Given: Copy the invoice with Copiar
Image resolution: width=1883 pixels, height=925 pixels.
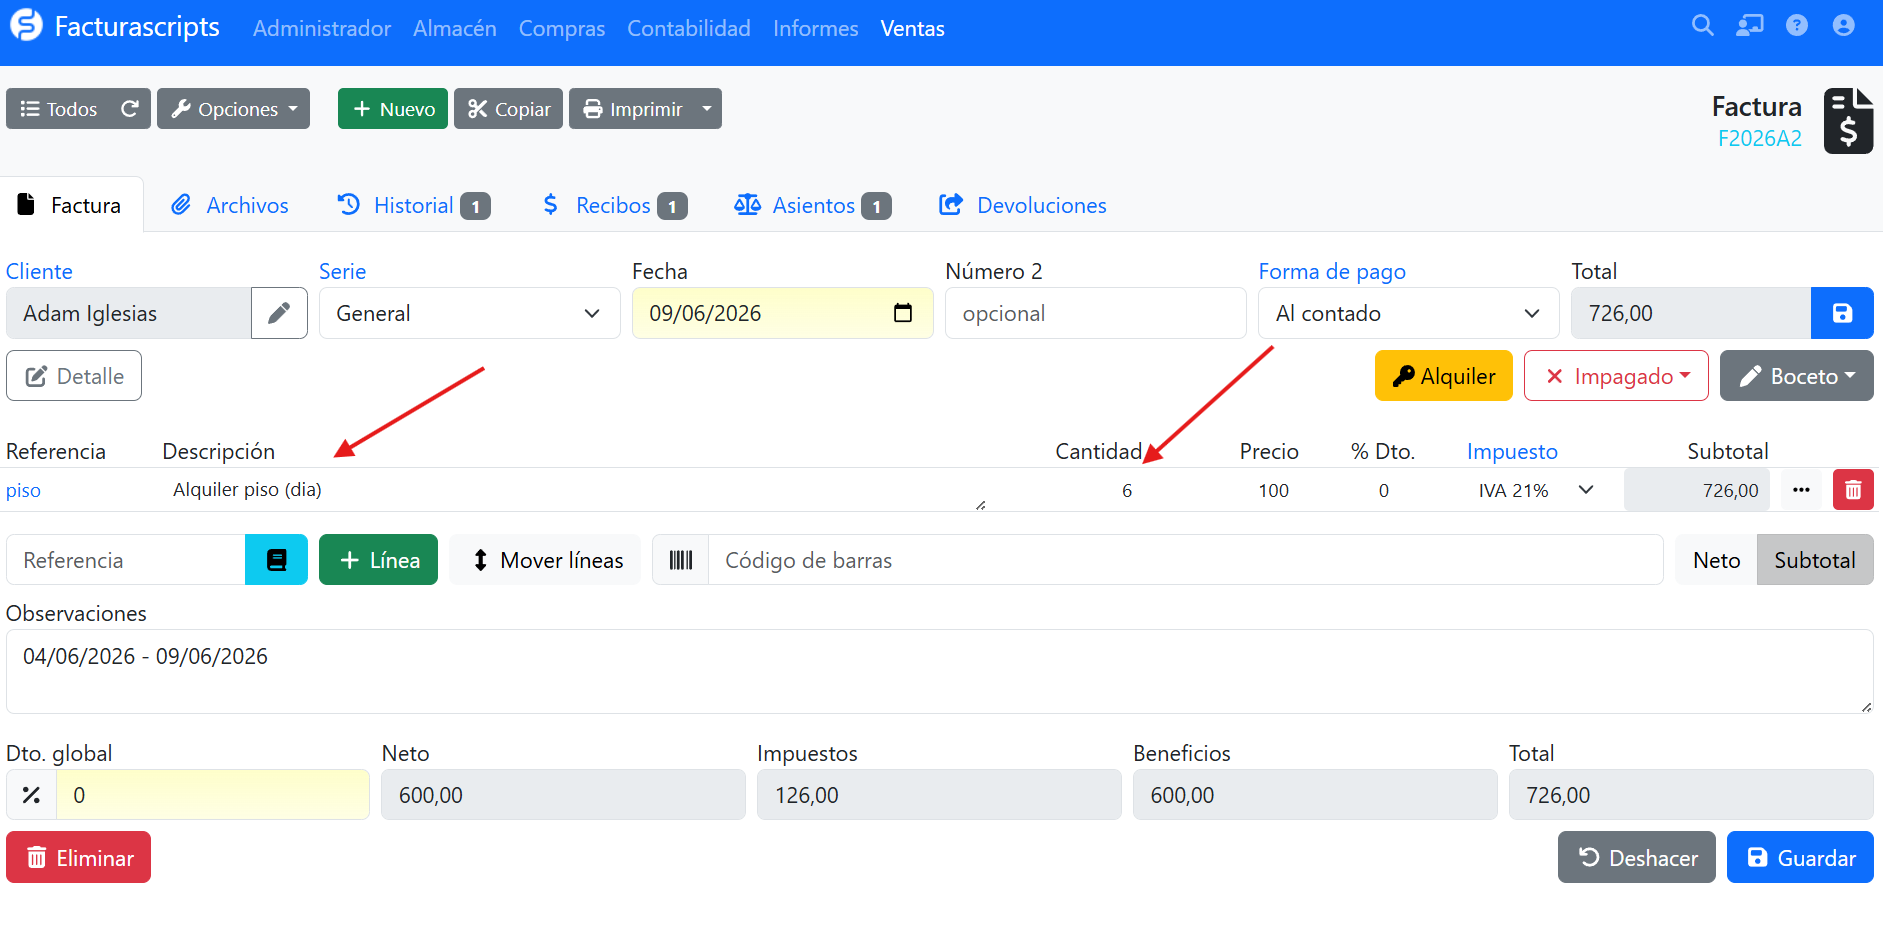Looking at the screenshot, I should [509, 109].
